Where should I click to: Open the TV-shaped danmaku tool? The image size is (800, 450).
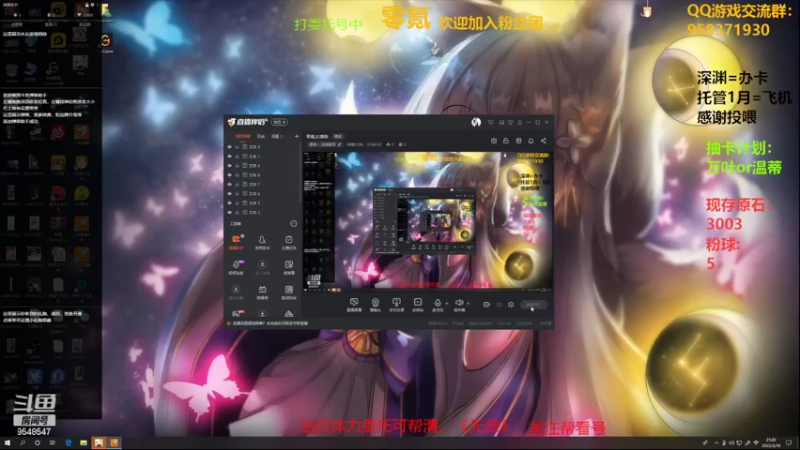tap(262, 292)
